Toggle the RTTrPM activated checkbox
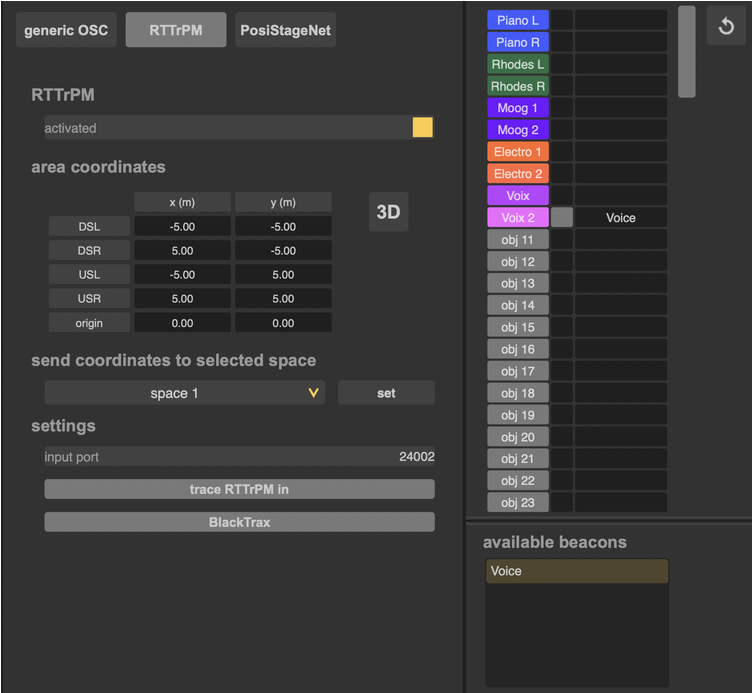Image resolution: width=752 pixels, height=693 pixels. (x=423, y=128)
